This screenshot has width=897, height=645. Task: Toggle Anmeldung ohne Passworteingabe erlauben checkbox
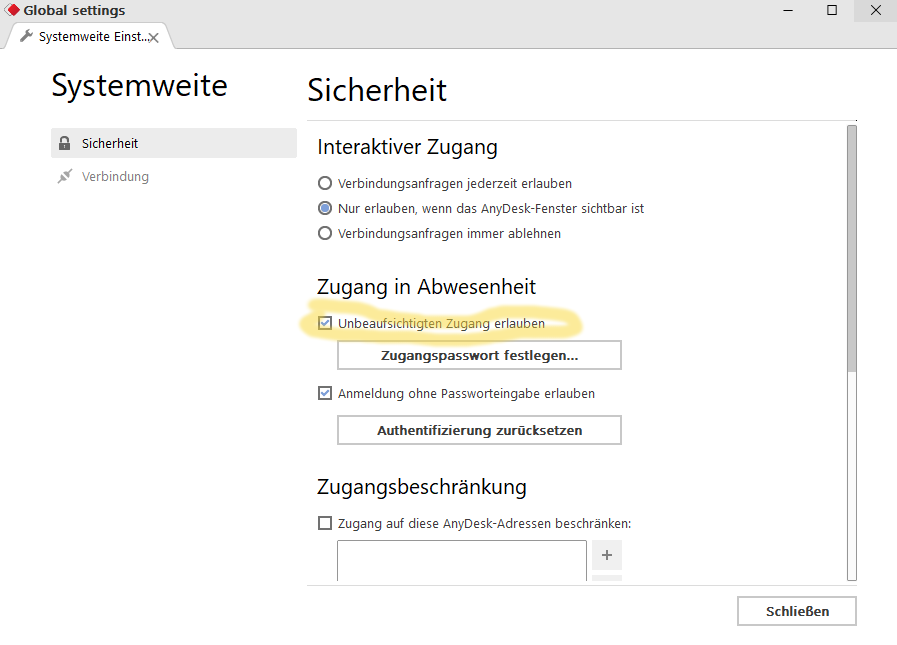[325, 393]
